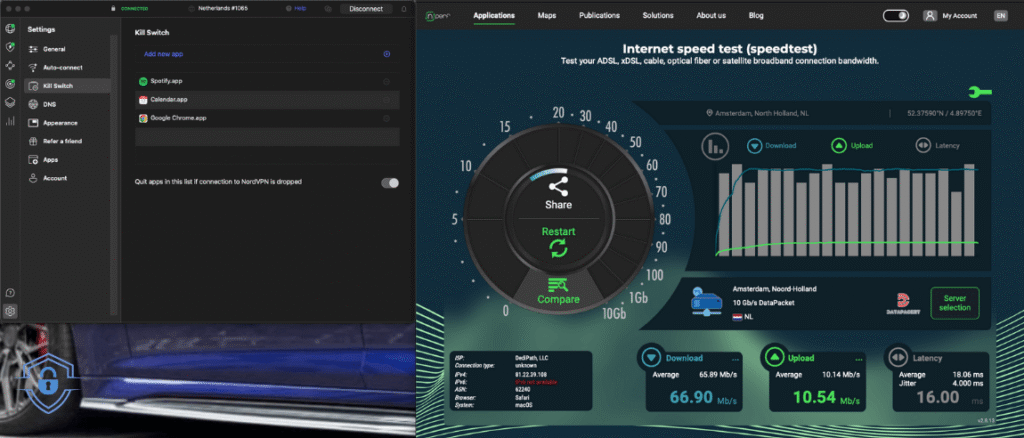Toggle Latency series in the graph legend
This screenshot has width=1024, height=438.
pyautogui.click(x=938, y=146)
